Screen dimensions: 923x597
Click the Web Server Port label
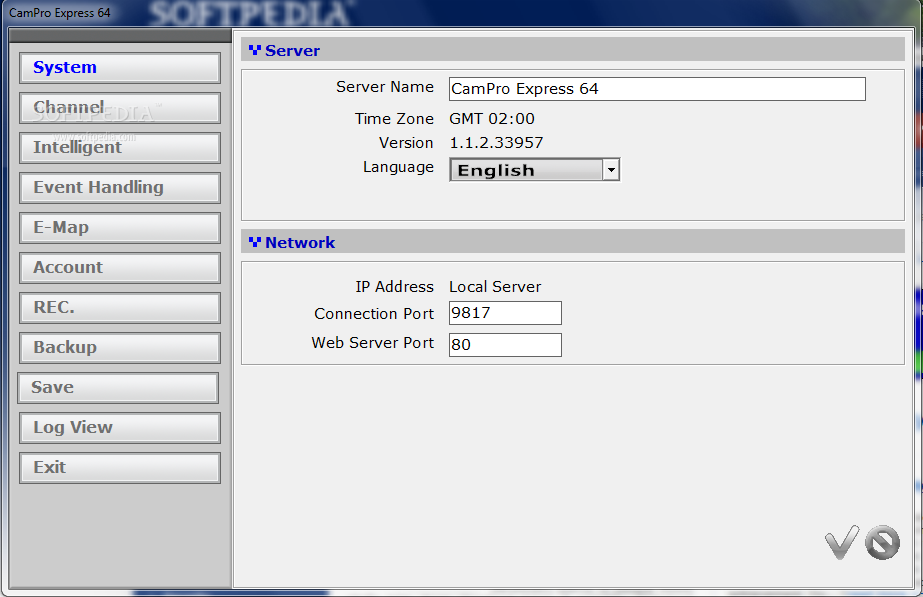point(373,343)
